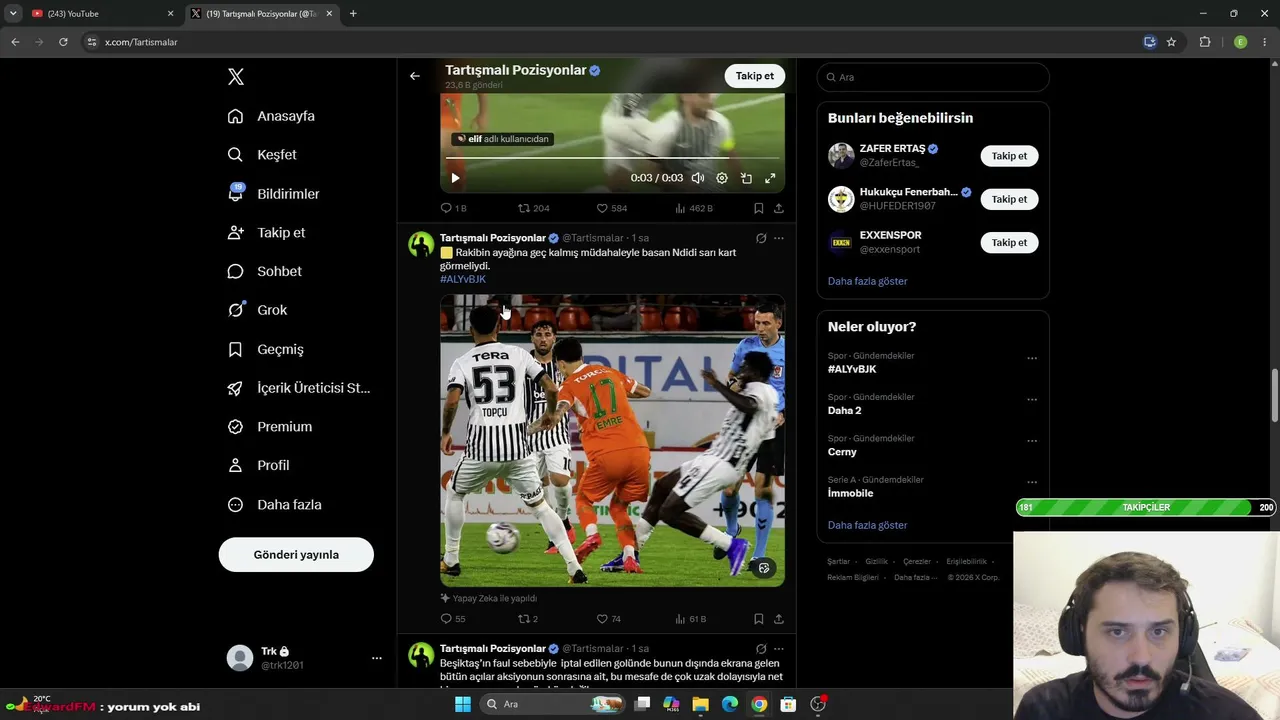Open Grok action on the Ndidi post
Viewport: 1280px width, 720px height.
click(761, 238)
